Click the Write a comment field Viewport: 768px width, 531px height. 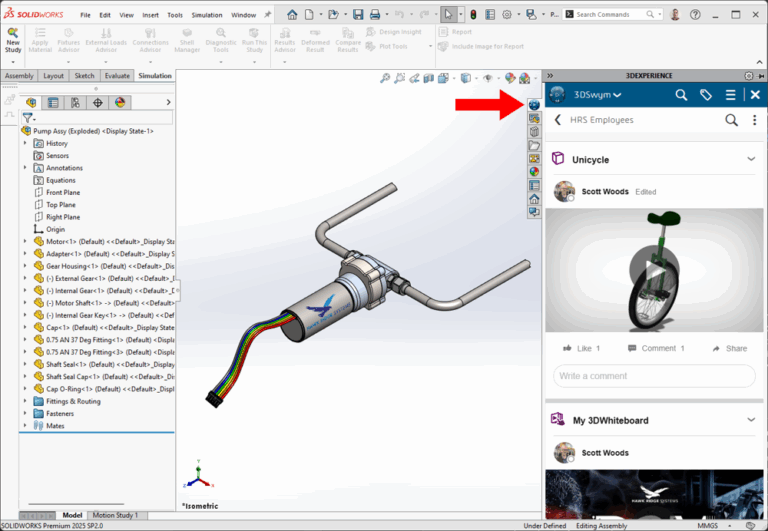point(654,376)
